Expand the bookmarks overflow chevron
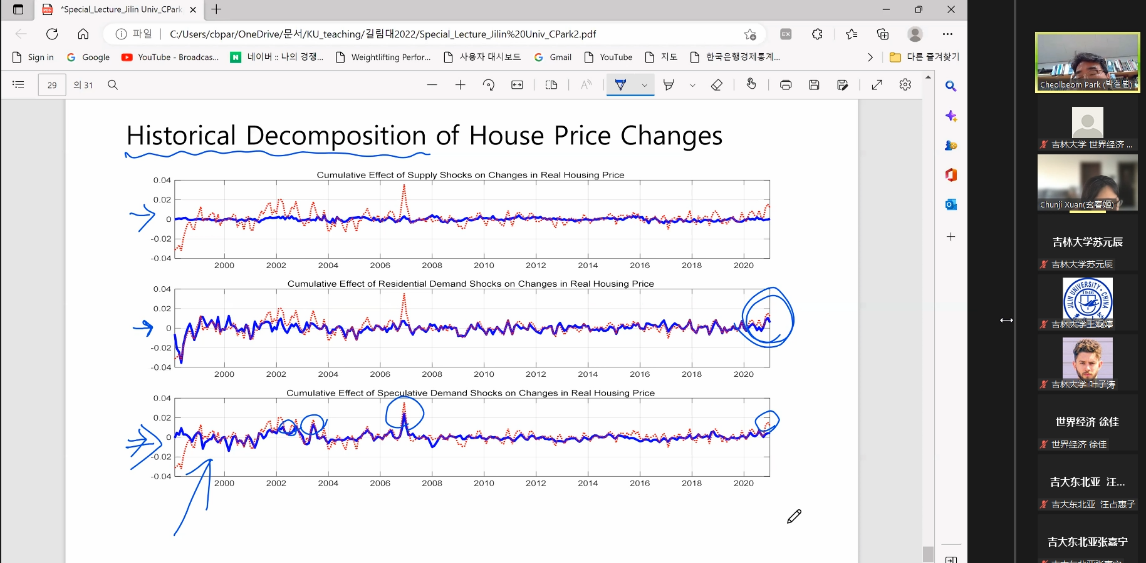This screenshot has width=1146, height=563. coord(870,57)
